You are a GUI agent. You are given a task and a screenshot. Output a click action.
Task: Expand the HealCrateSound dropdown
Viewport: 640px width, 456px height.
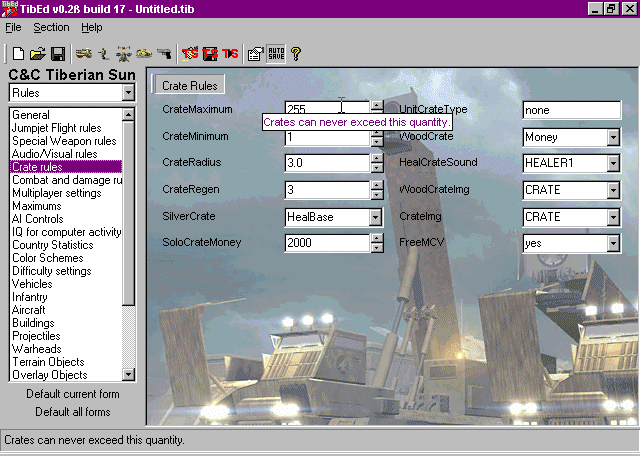pos(612,163)
